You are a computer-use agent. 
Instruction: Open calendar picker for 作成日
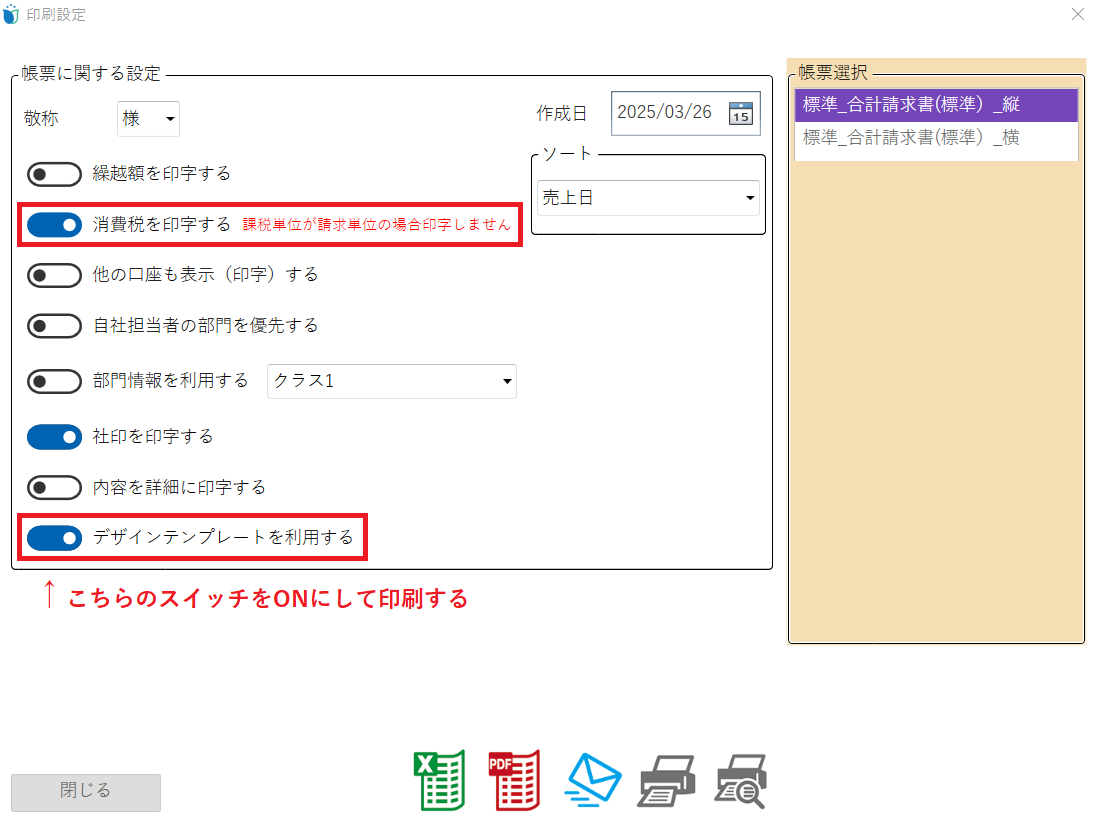click(x=741, y=113)
